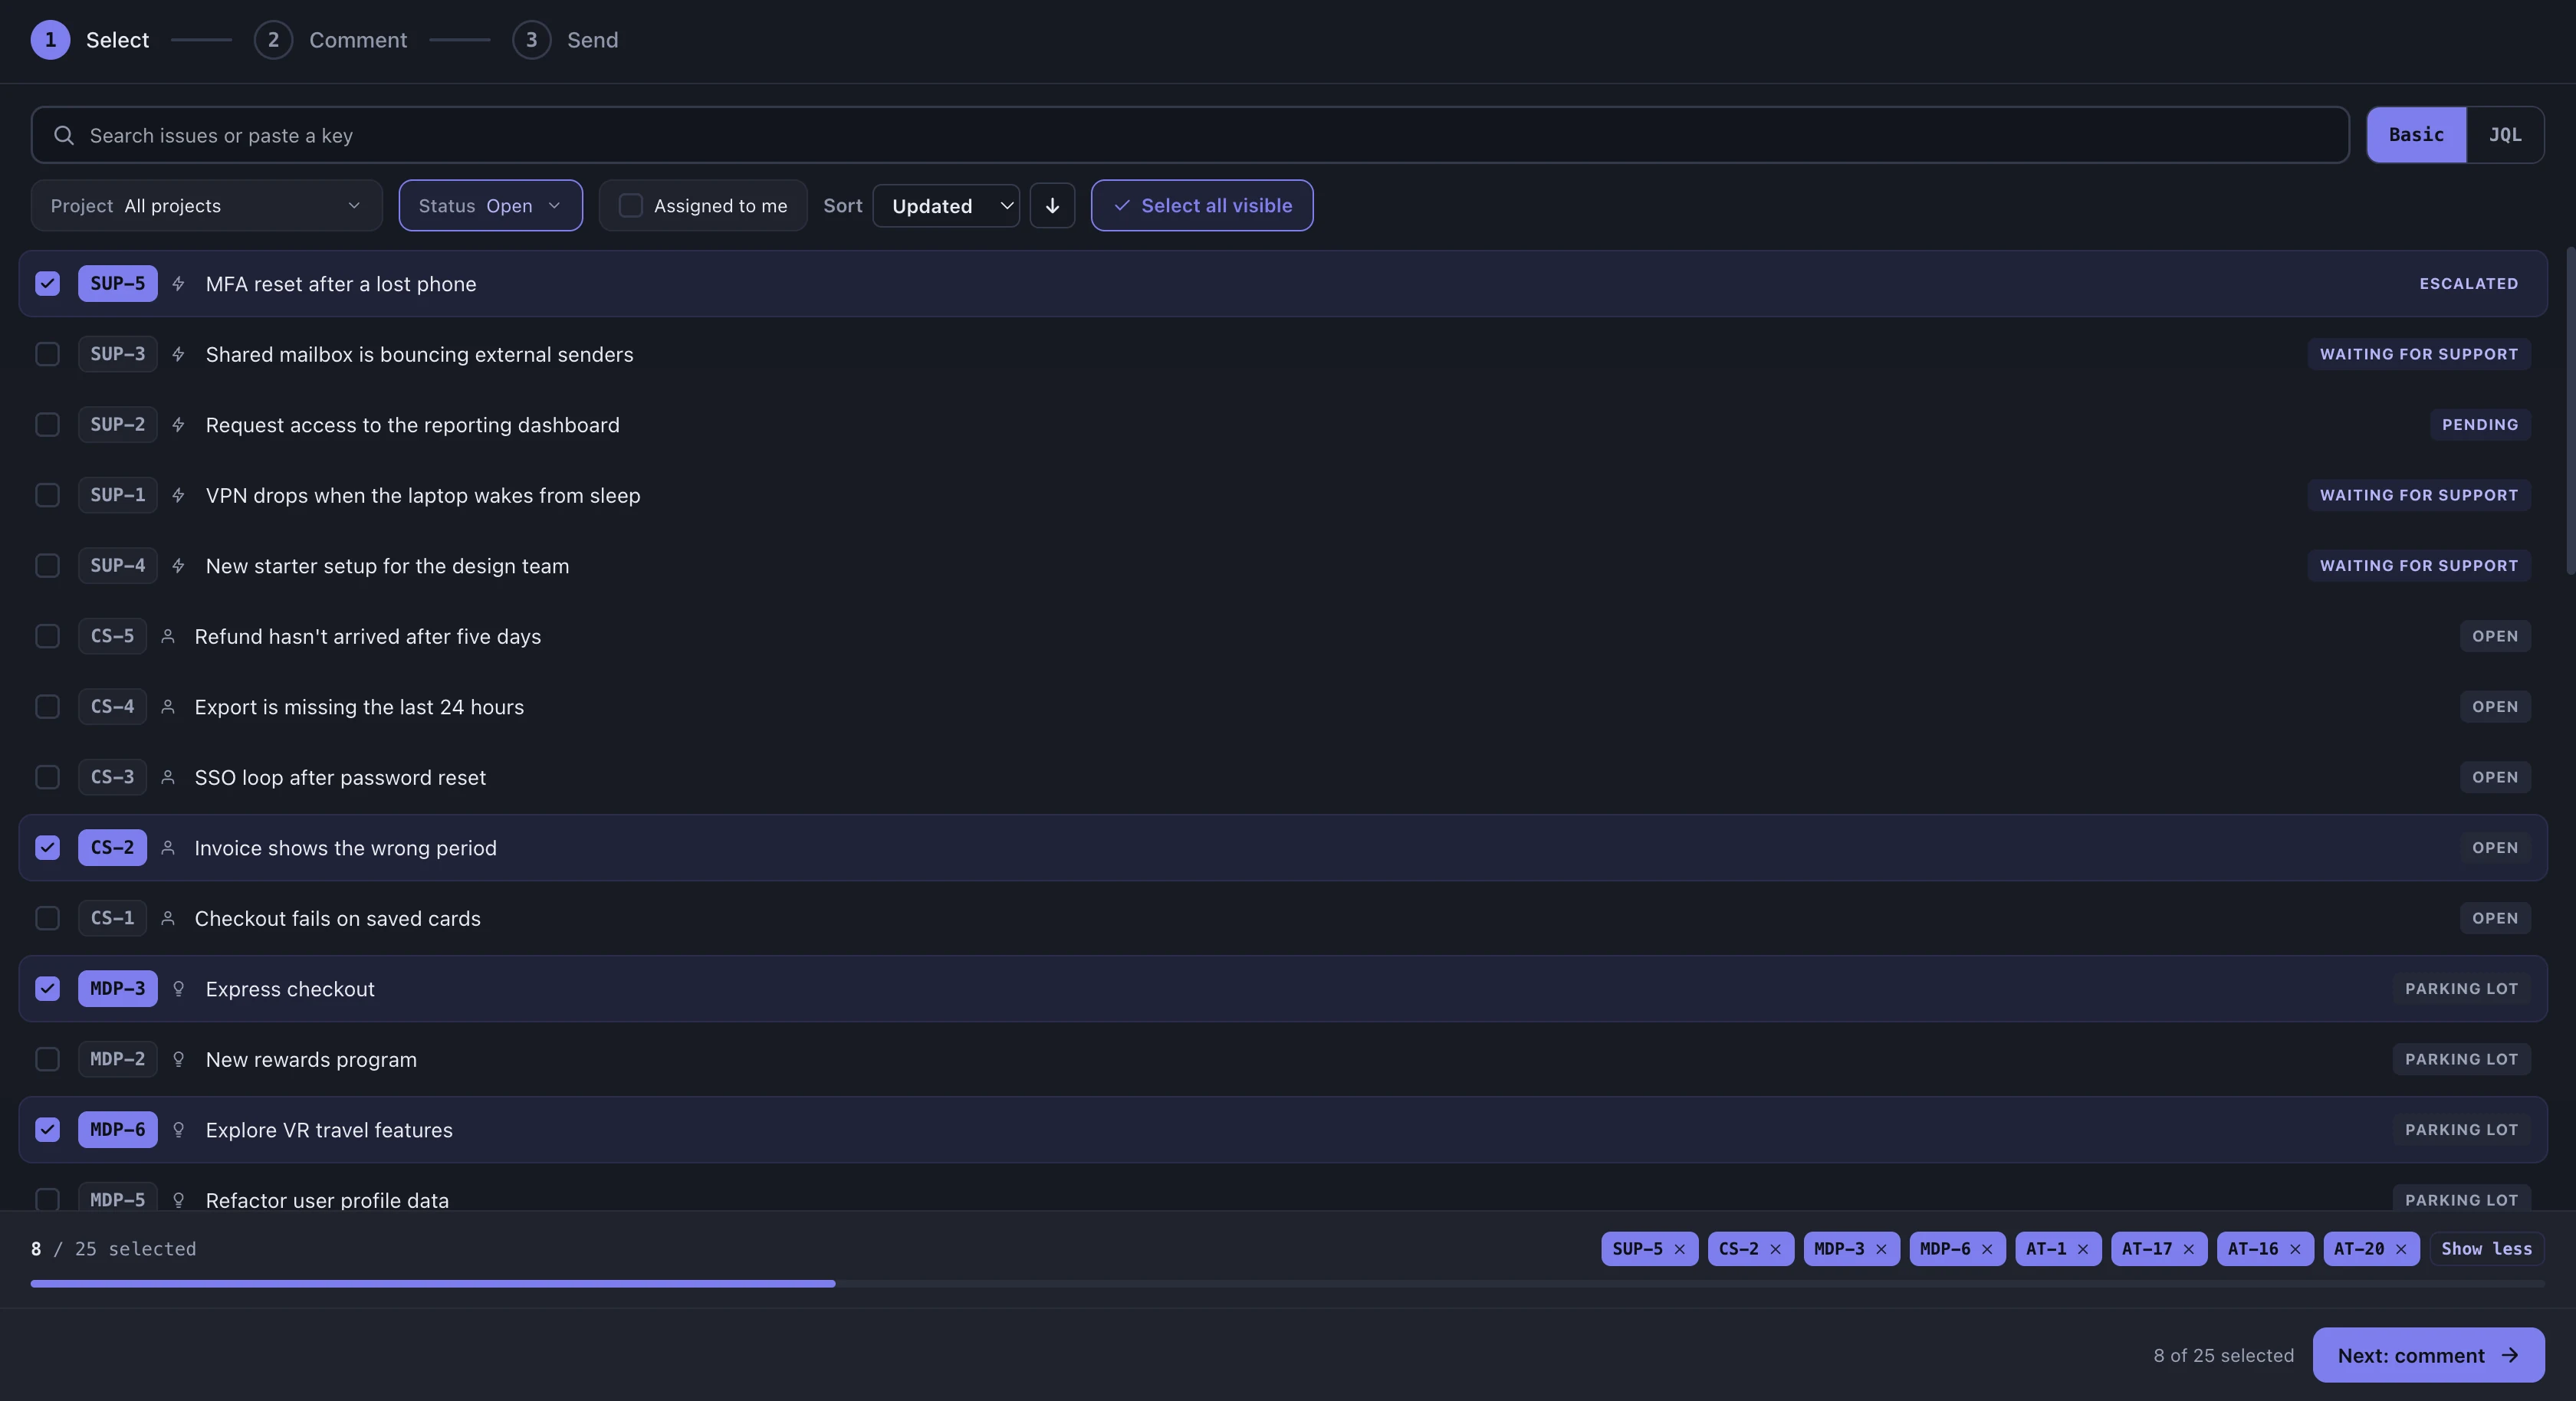This screenshot has height=1401, width=2576.
Task: Remove the MDP-6 chip with its x icon
Action: coord(1987,1249)
